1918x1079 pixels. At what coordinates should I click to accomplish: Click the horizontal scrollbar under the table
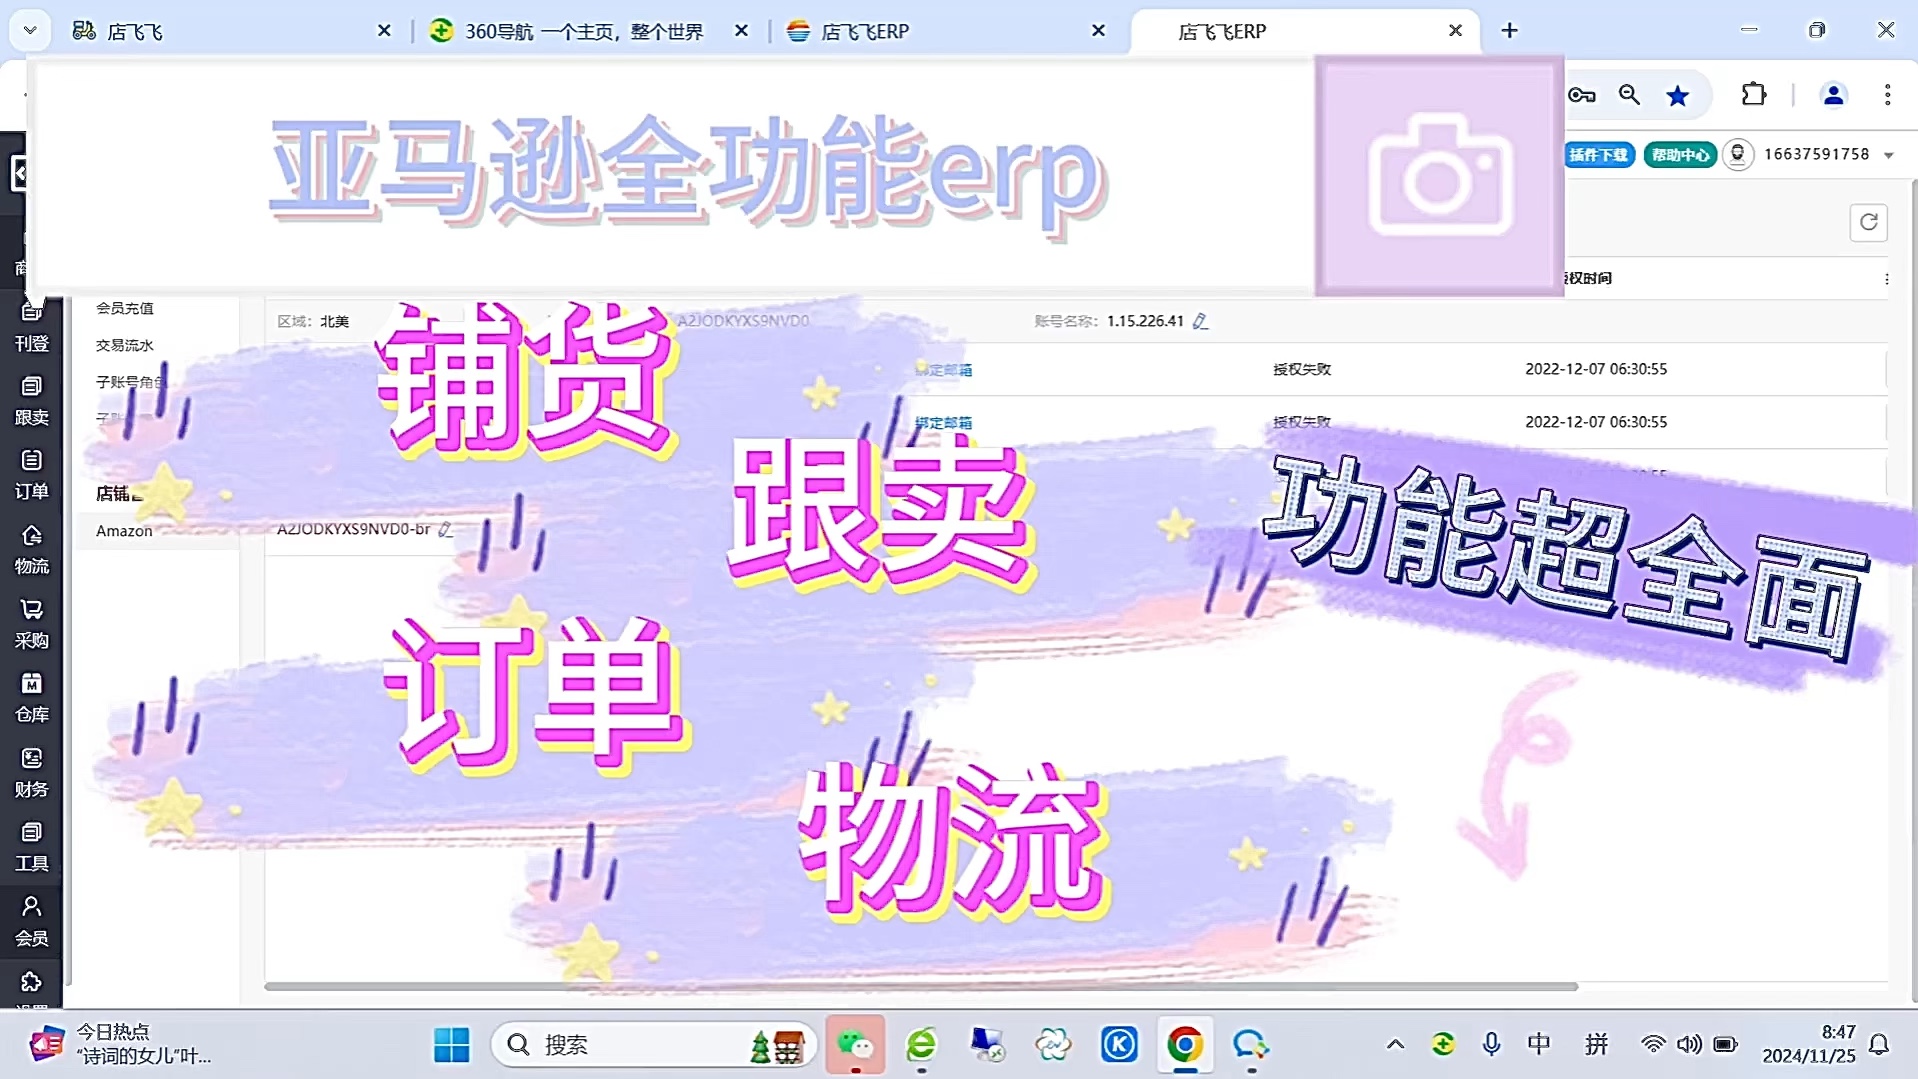click(921, 986)
